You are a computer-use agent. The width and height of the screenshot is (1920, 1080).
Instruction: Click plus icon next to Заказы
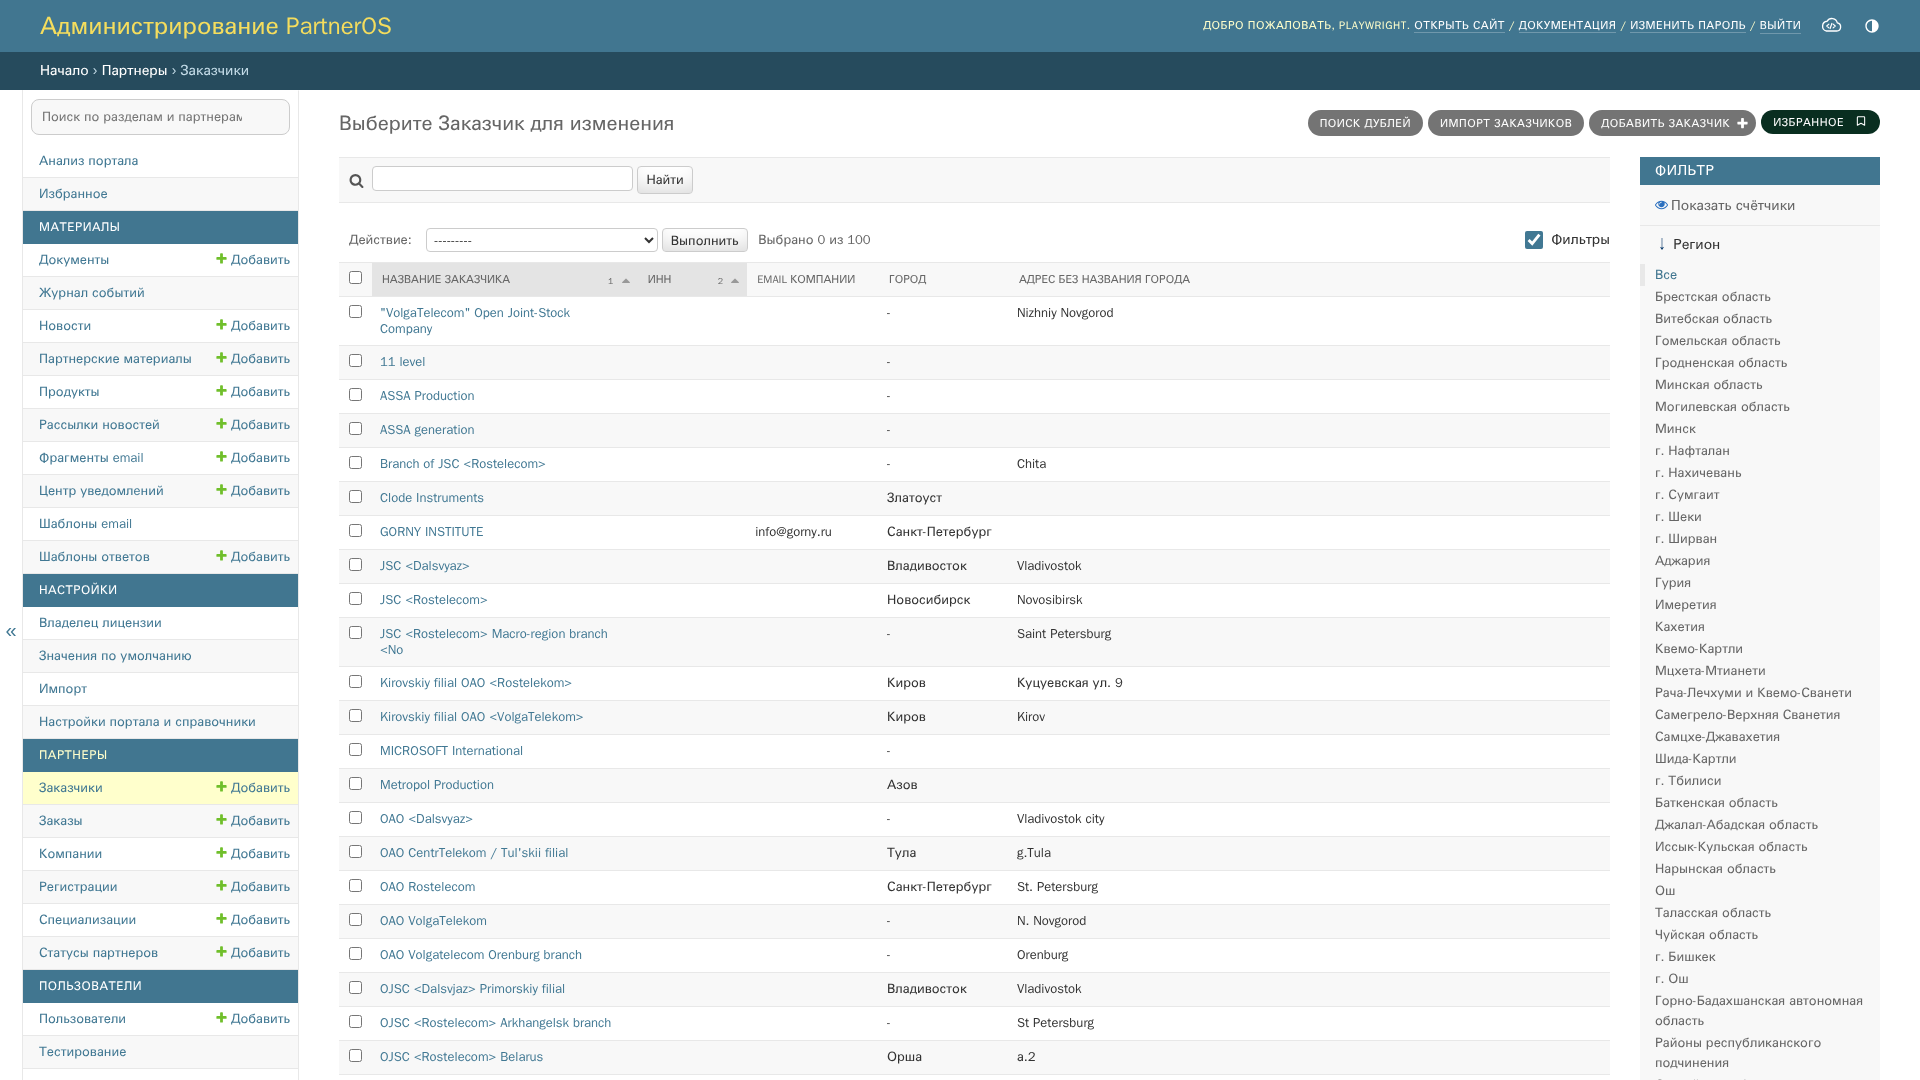(221, 820)
